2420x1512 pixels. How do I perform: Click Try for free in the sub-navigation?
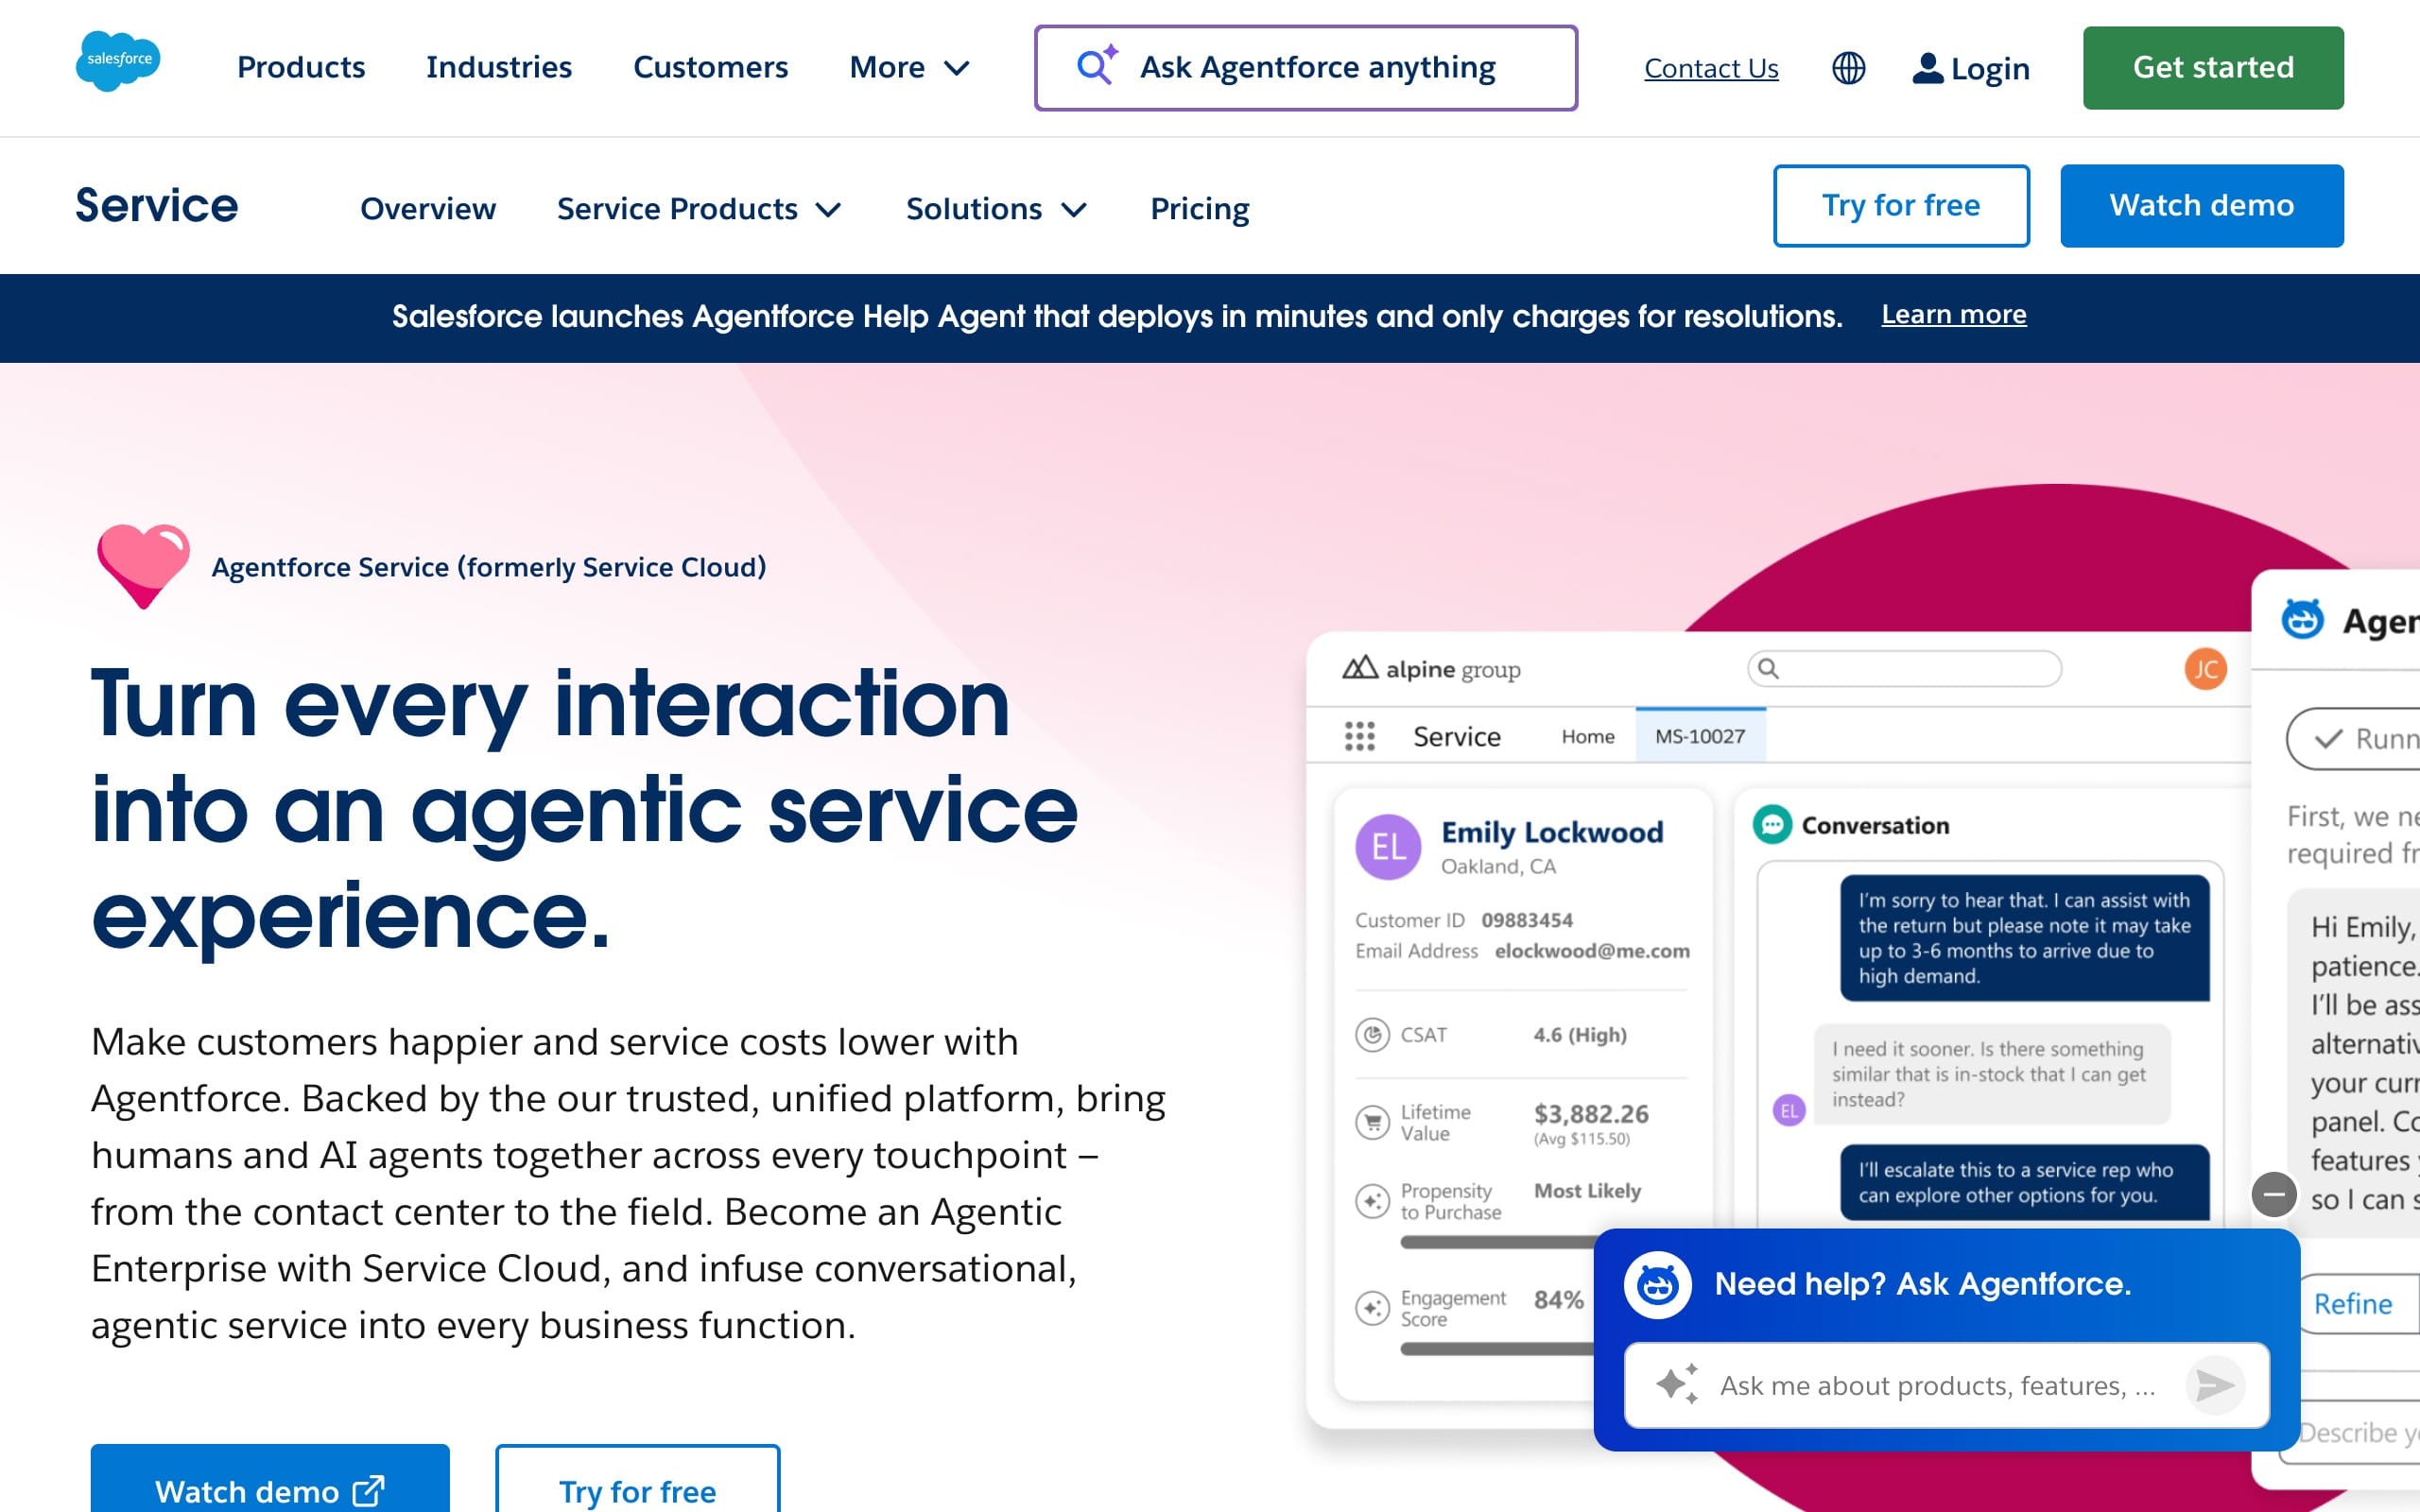click(1901, 205)
